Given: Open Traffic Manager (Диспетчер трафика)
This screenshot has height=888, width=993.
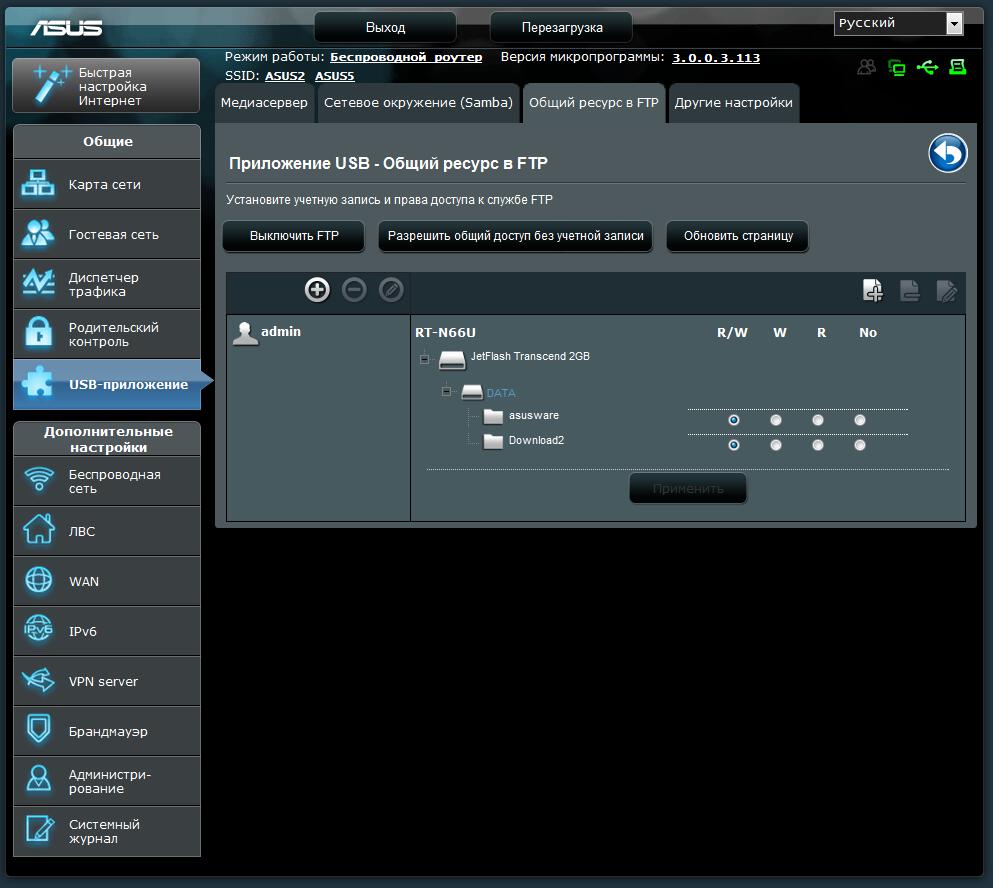Looking at the screenshot, I should [x=107, y=284].
